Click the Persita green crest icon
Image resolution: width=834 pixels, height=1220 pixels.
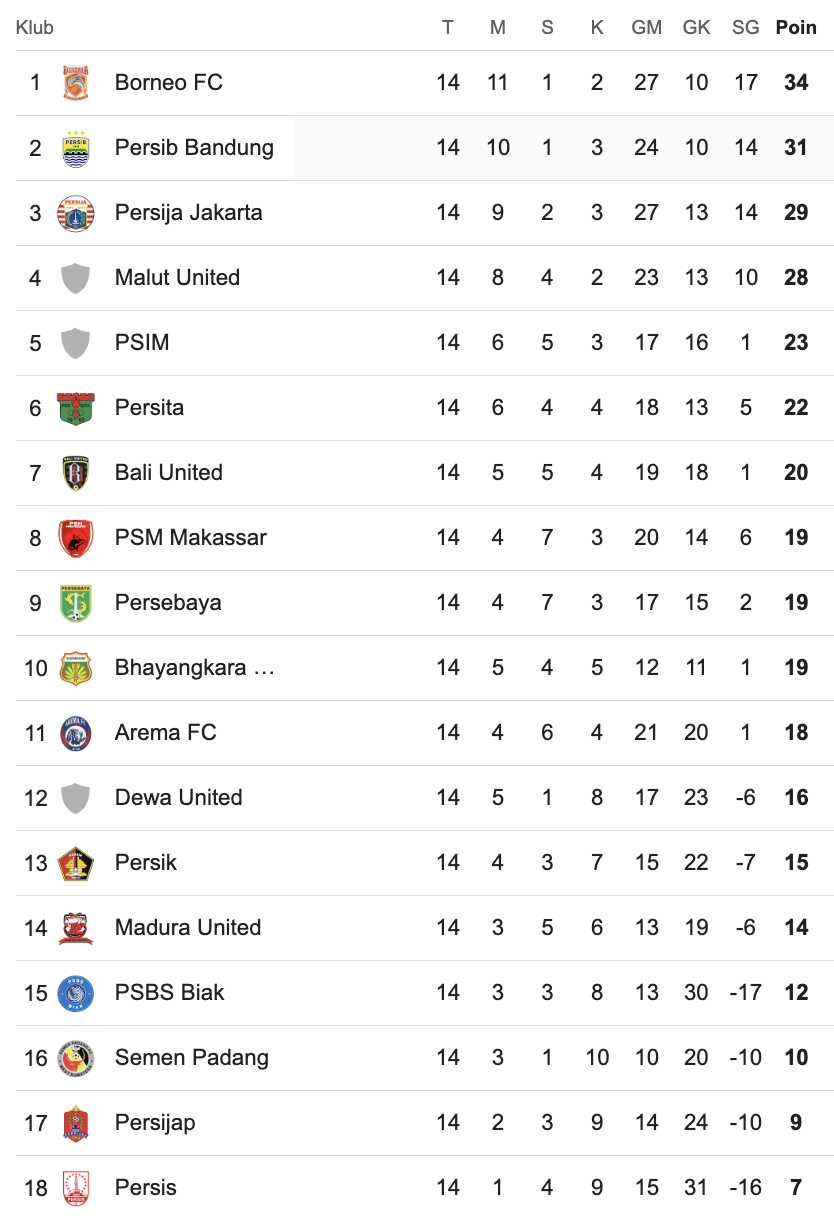click(75, 408)
